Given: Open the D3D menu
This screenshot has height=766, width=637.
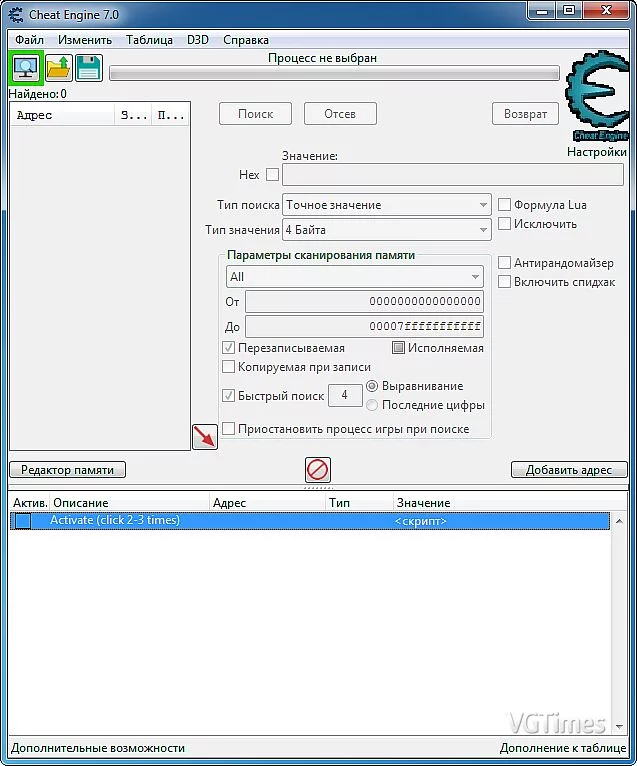Looking at the screenshot, I should click(198, 40).
